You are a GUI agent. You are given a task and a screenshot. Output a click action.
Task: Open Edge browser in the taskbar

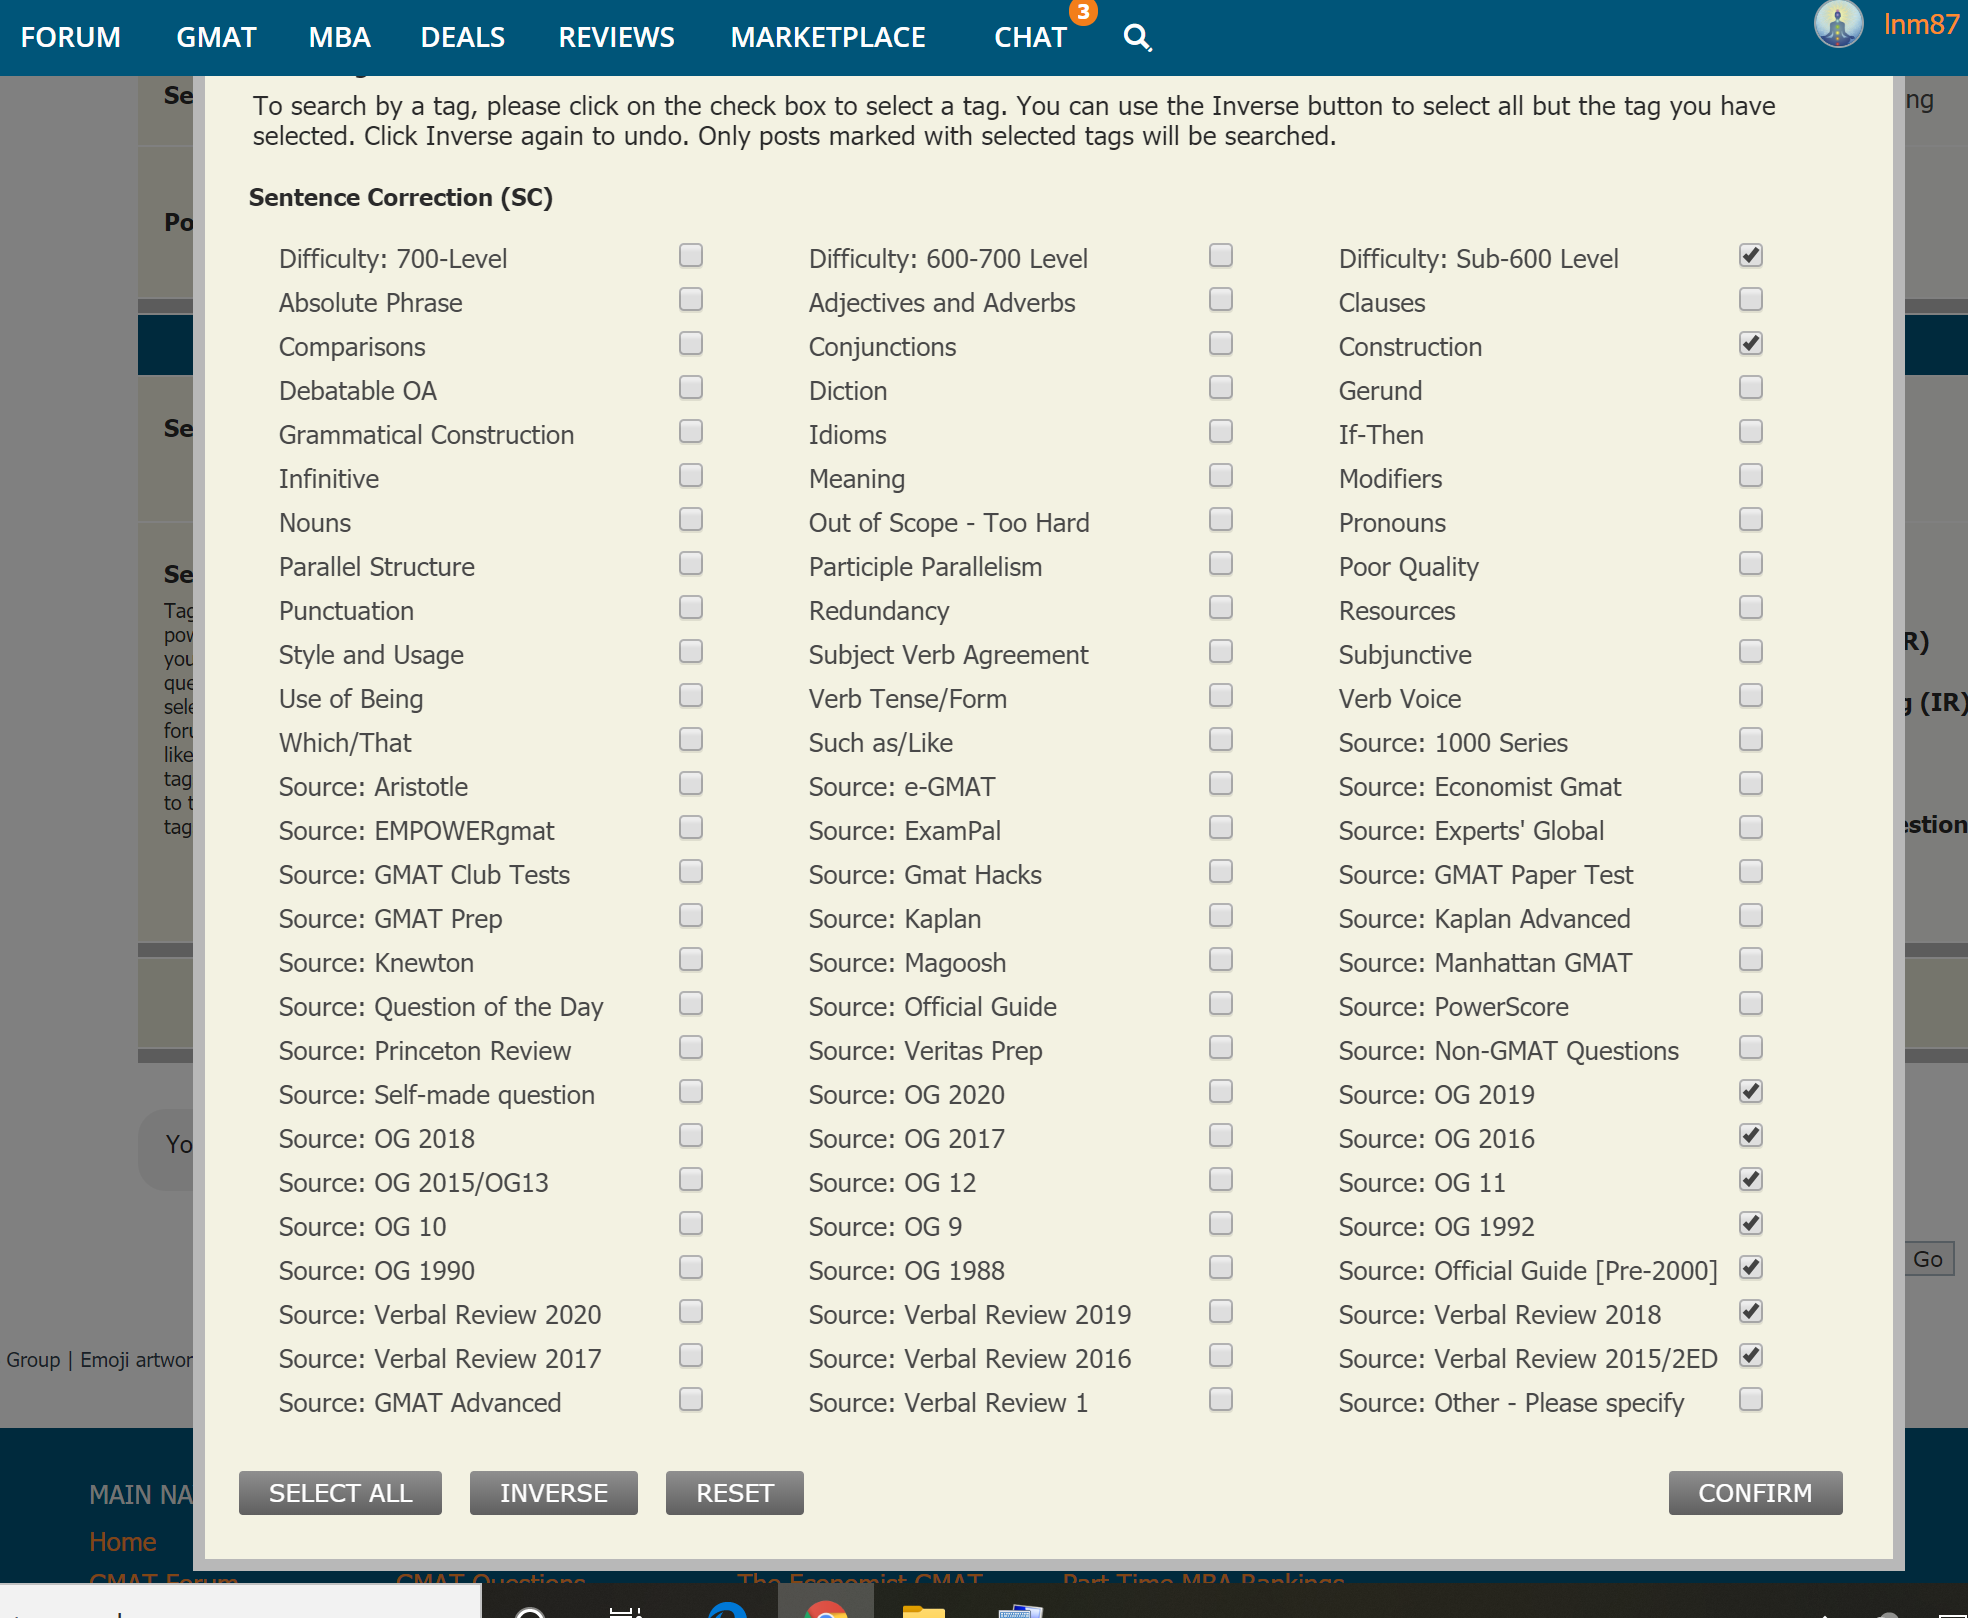(727, 1609)
